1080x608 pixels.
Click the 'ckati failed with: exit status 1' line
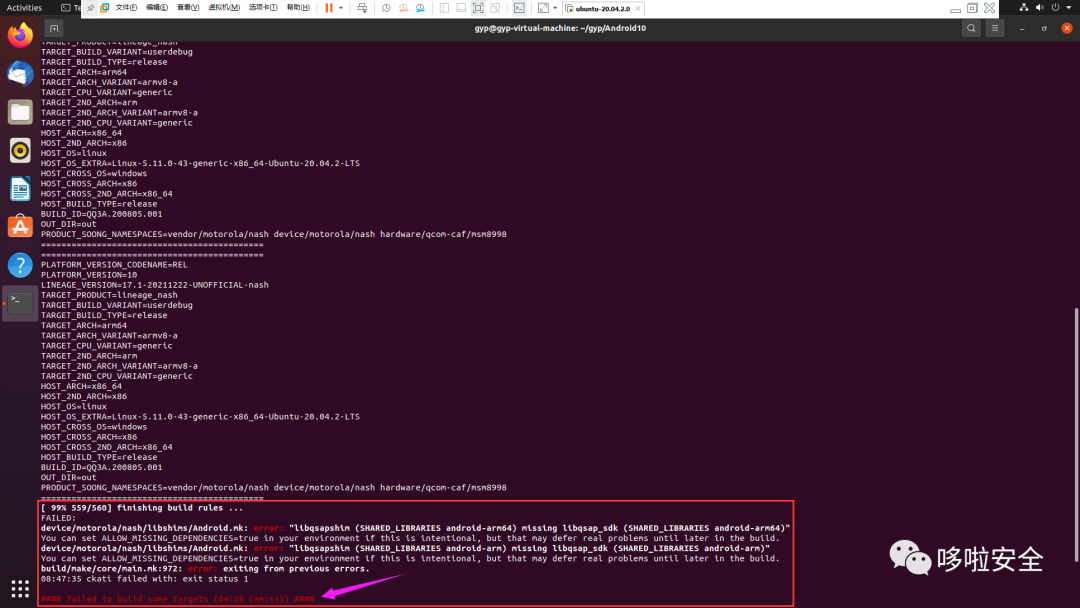[145, 579]
